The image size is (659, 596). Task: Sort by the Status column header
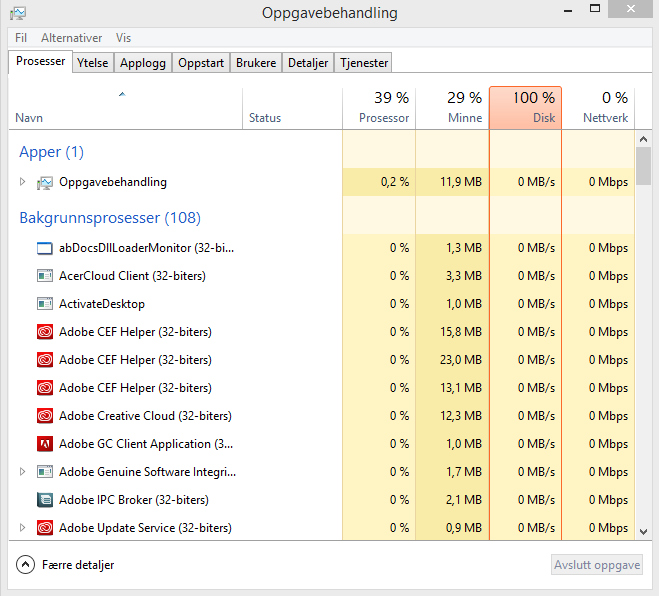pyautogui.click(x=293, y=108)
